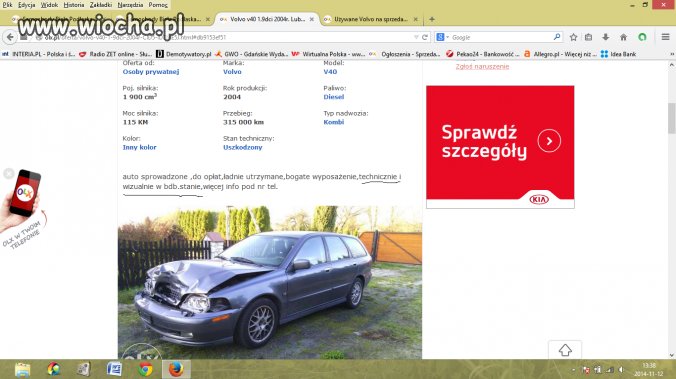Screen dimensions: 676x379
Task: Open a new tab with plus button
Action: [432, 19]
